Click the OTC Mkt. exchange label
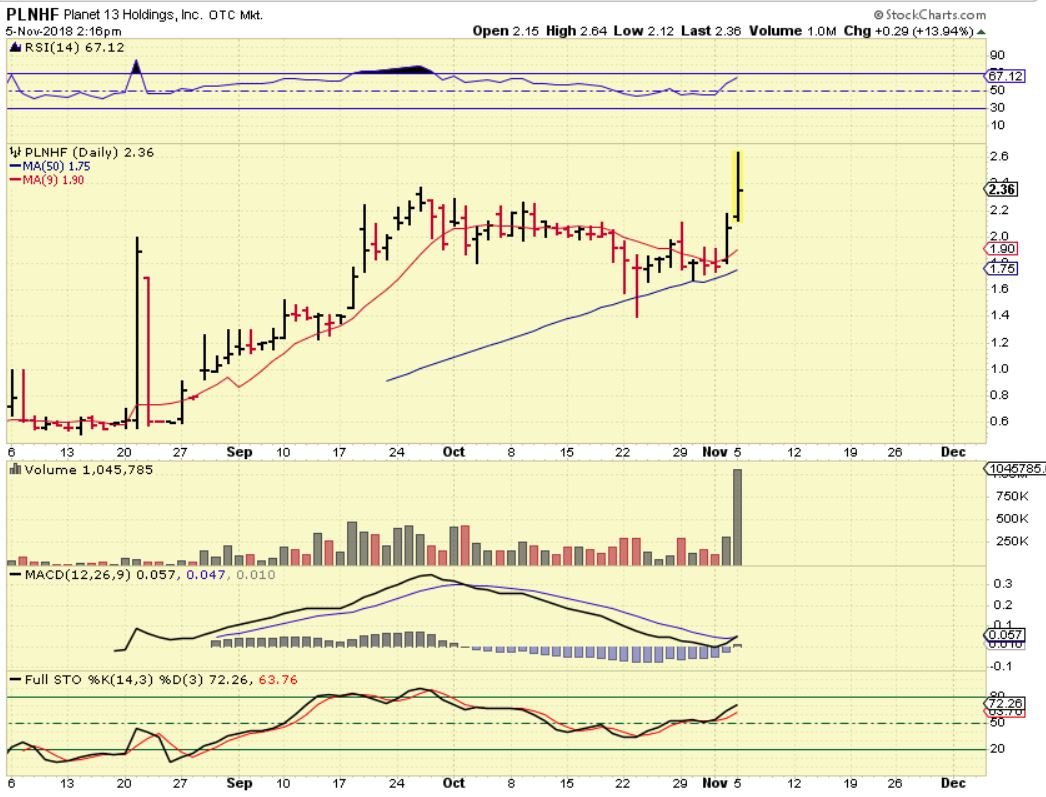The height and width of the screenshot is (797, 1046). coord(235,15)
